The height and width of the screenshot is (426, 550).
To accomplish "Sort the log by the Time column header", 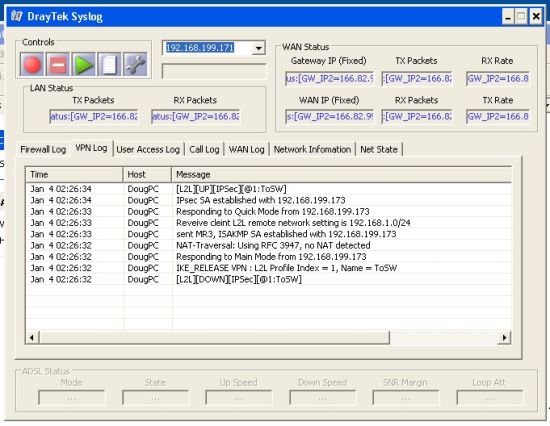I will (74, 174).
